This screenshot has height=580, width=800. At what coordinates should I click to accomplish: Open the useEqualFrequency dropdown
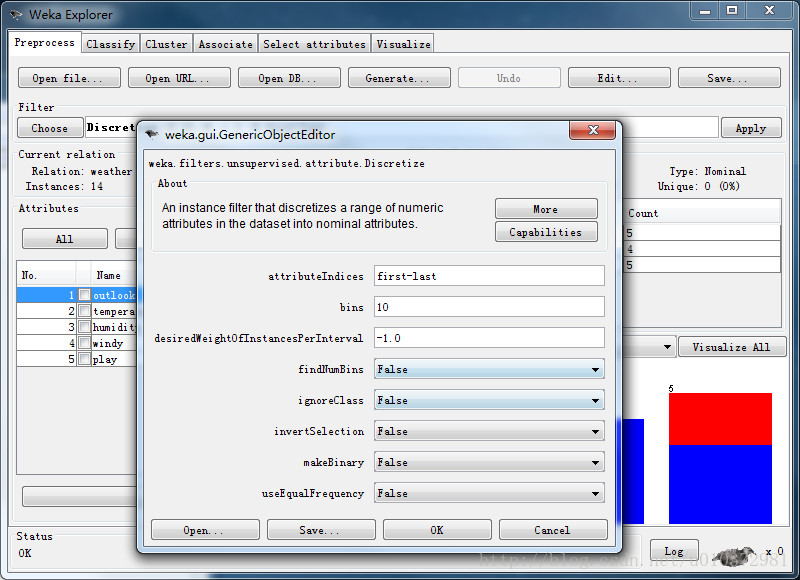489,493
